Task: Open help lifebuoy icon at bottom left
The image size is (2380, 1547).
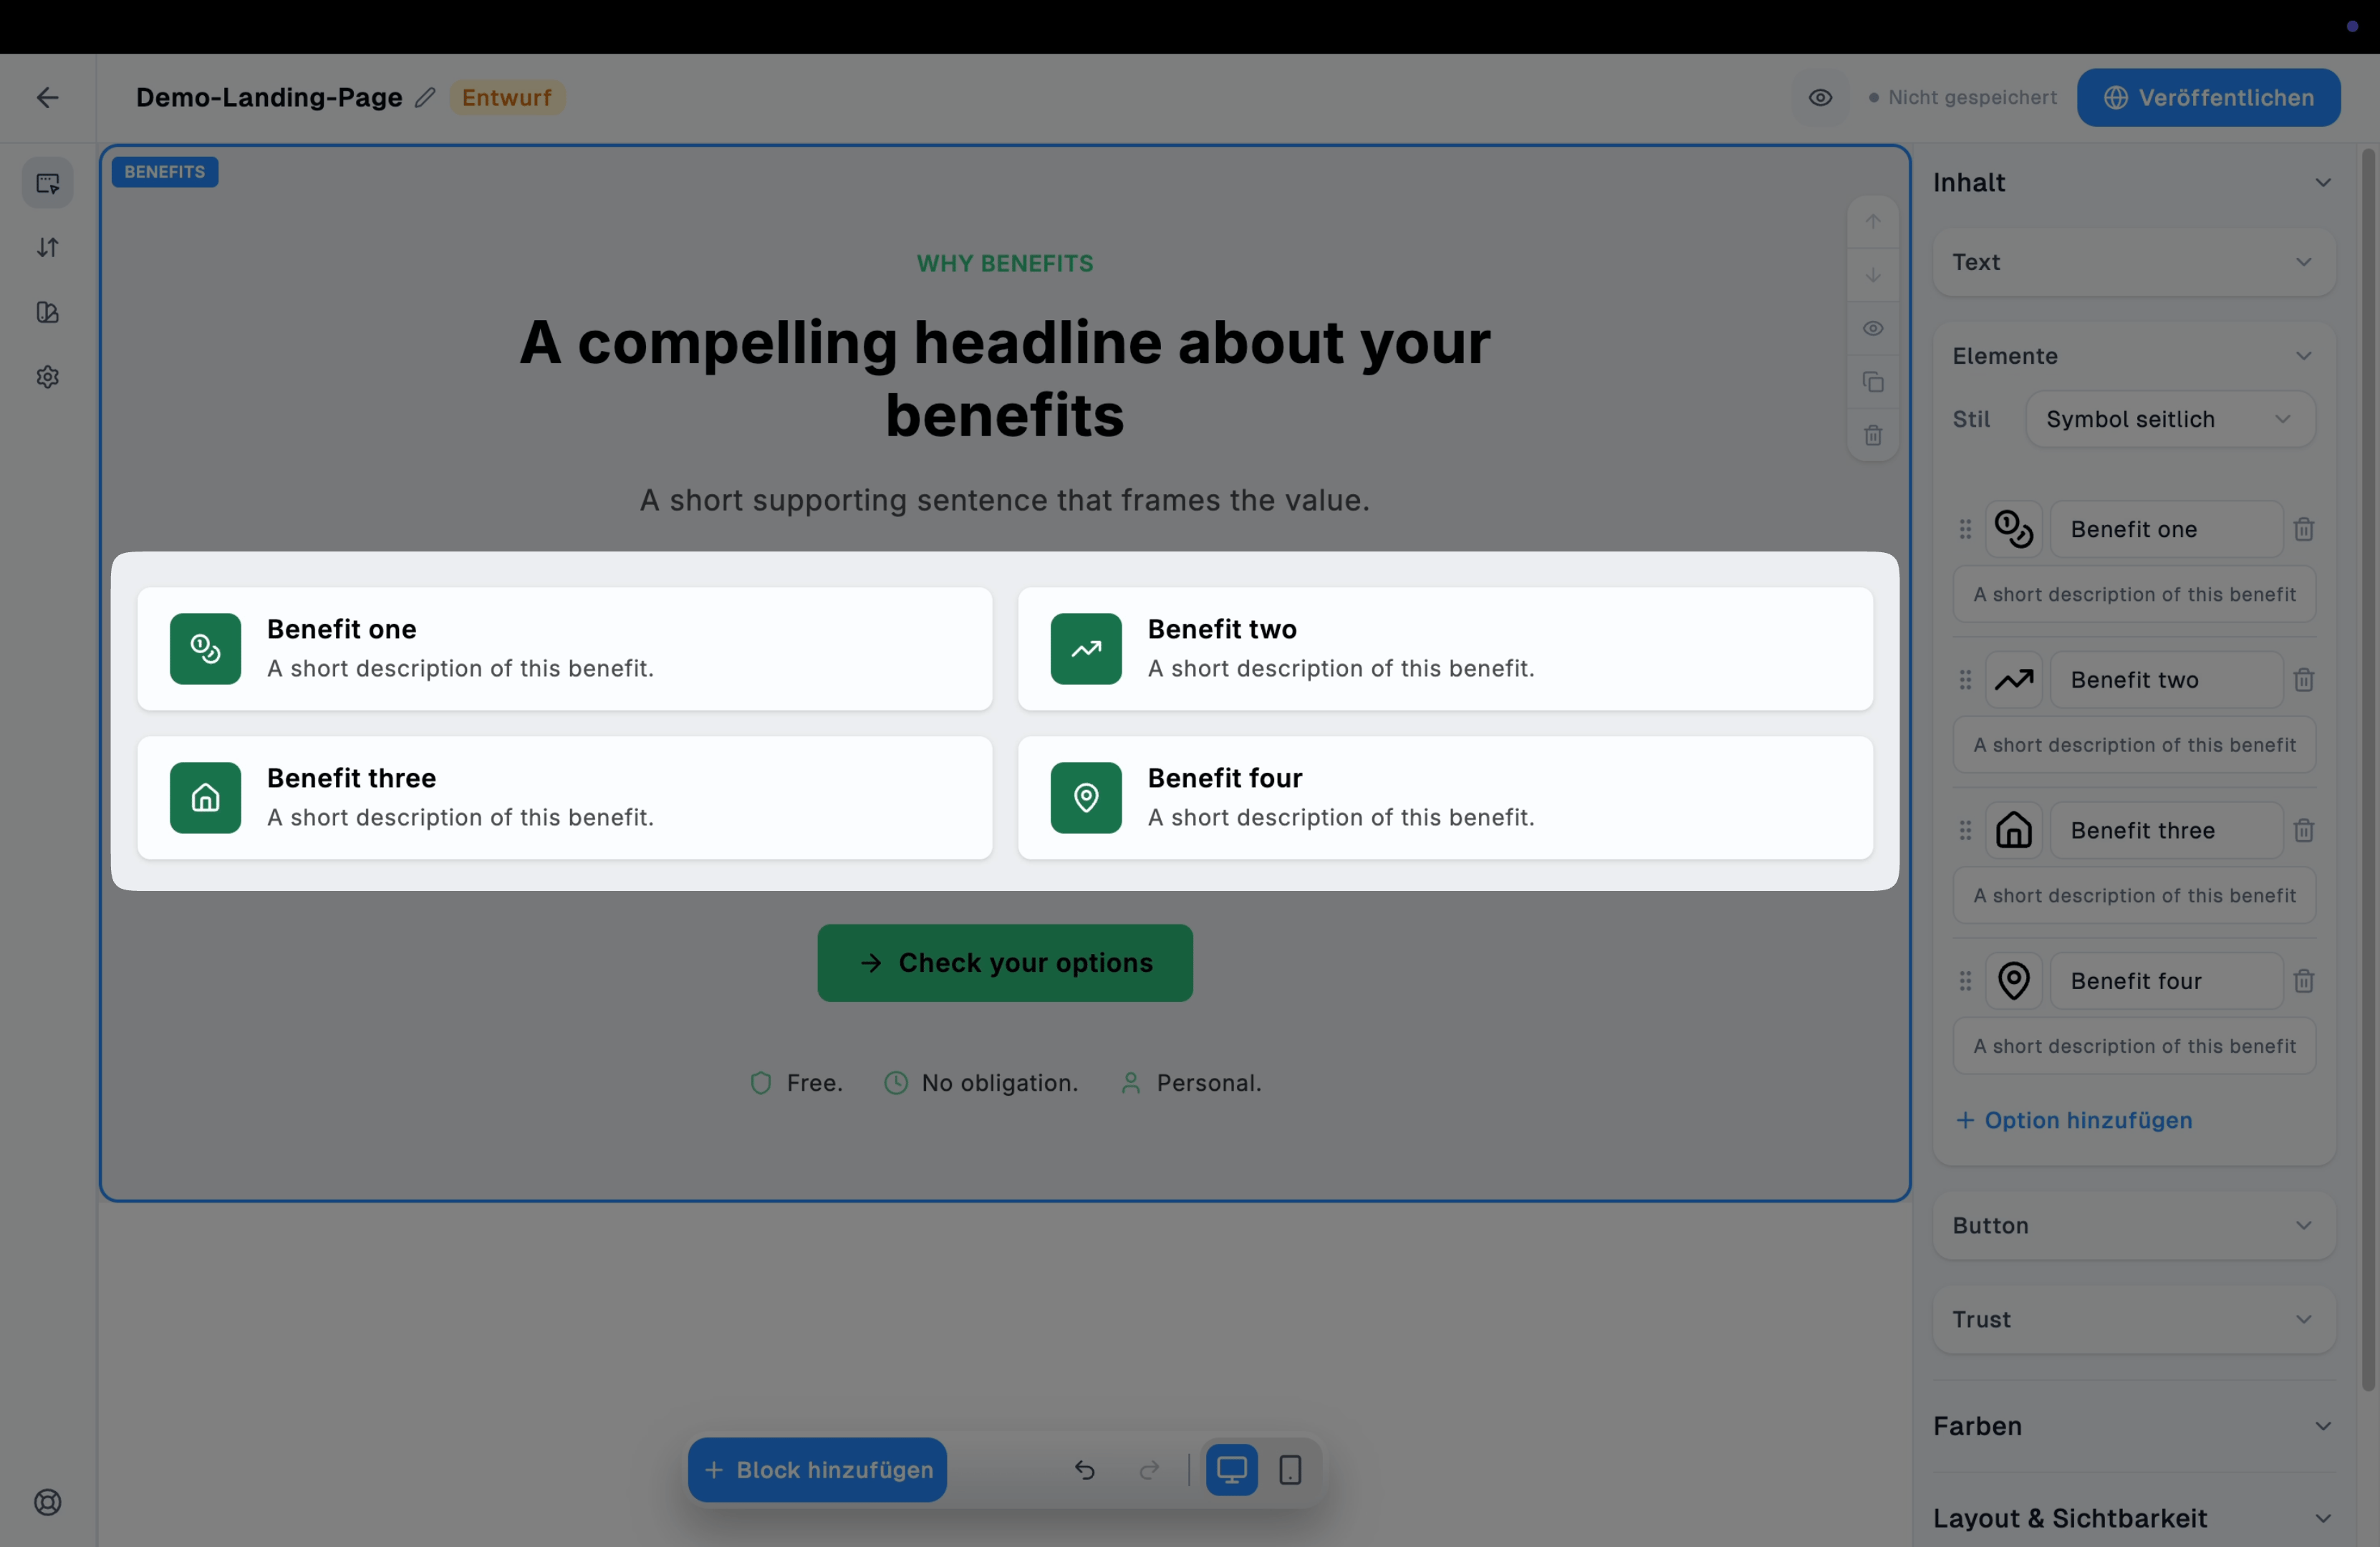Action: click(48, 1502)
